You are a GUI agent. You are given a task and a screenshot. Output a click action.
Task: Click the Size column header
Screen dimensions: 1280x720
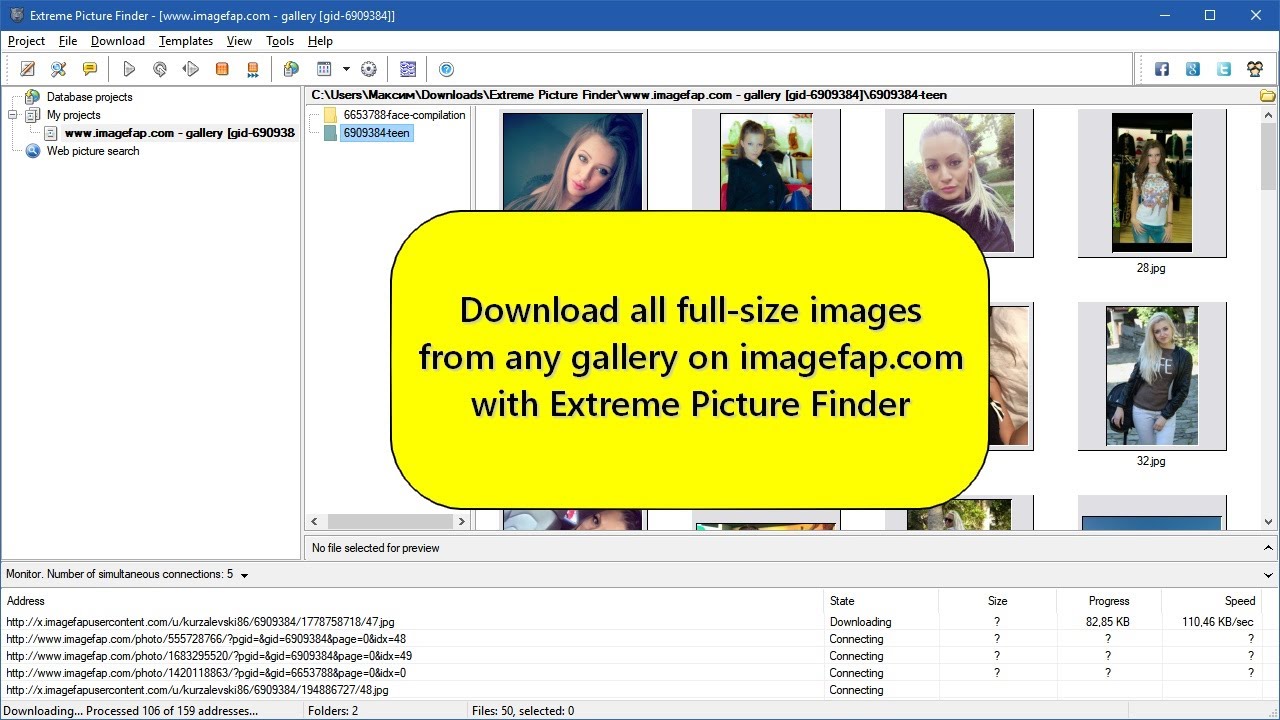[x=997, y=601]
